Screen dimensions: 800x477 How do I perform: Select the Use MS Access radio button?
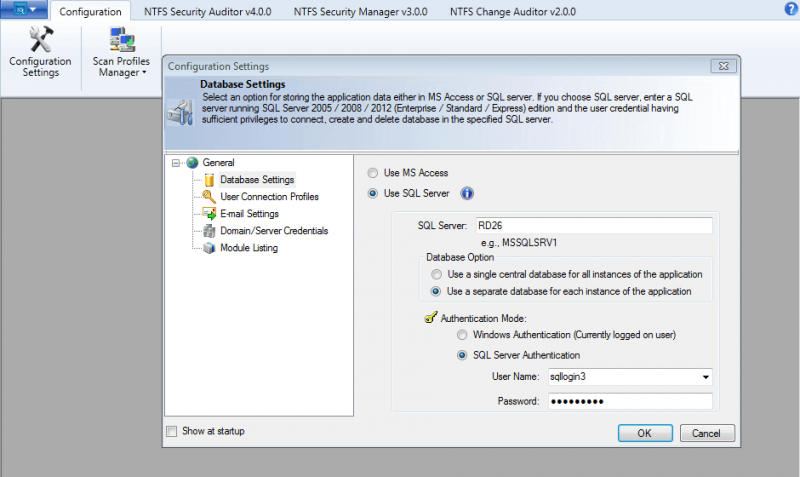(x=373, y=173)
